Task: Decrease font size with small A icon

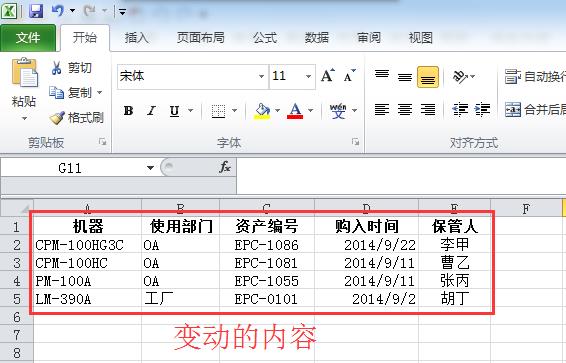Action: pyautogui.click(x=349, y=76)
